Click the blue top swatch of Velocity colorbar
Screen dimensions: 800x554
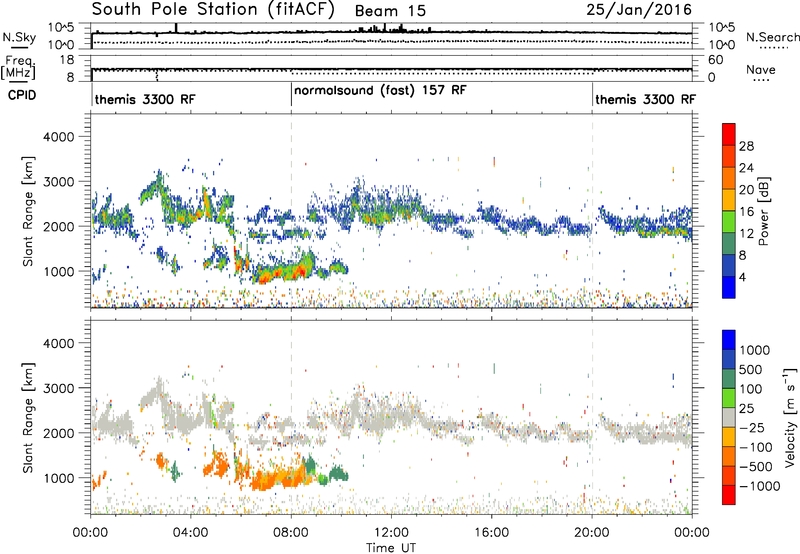(x=729, y=340)
